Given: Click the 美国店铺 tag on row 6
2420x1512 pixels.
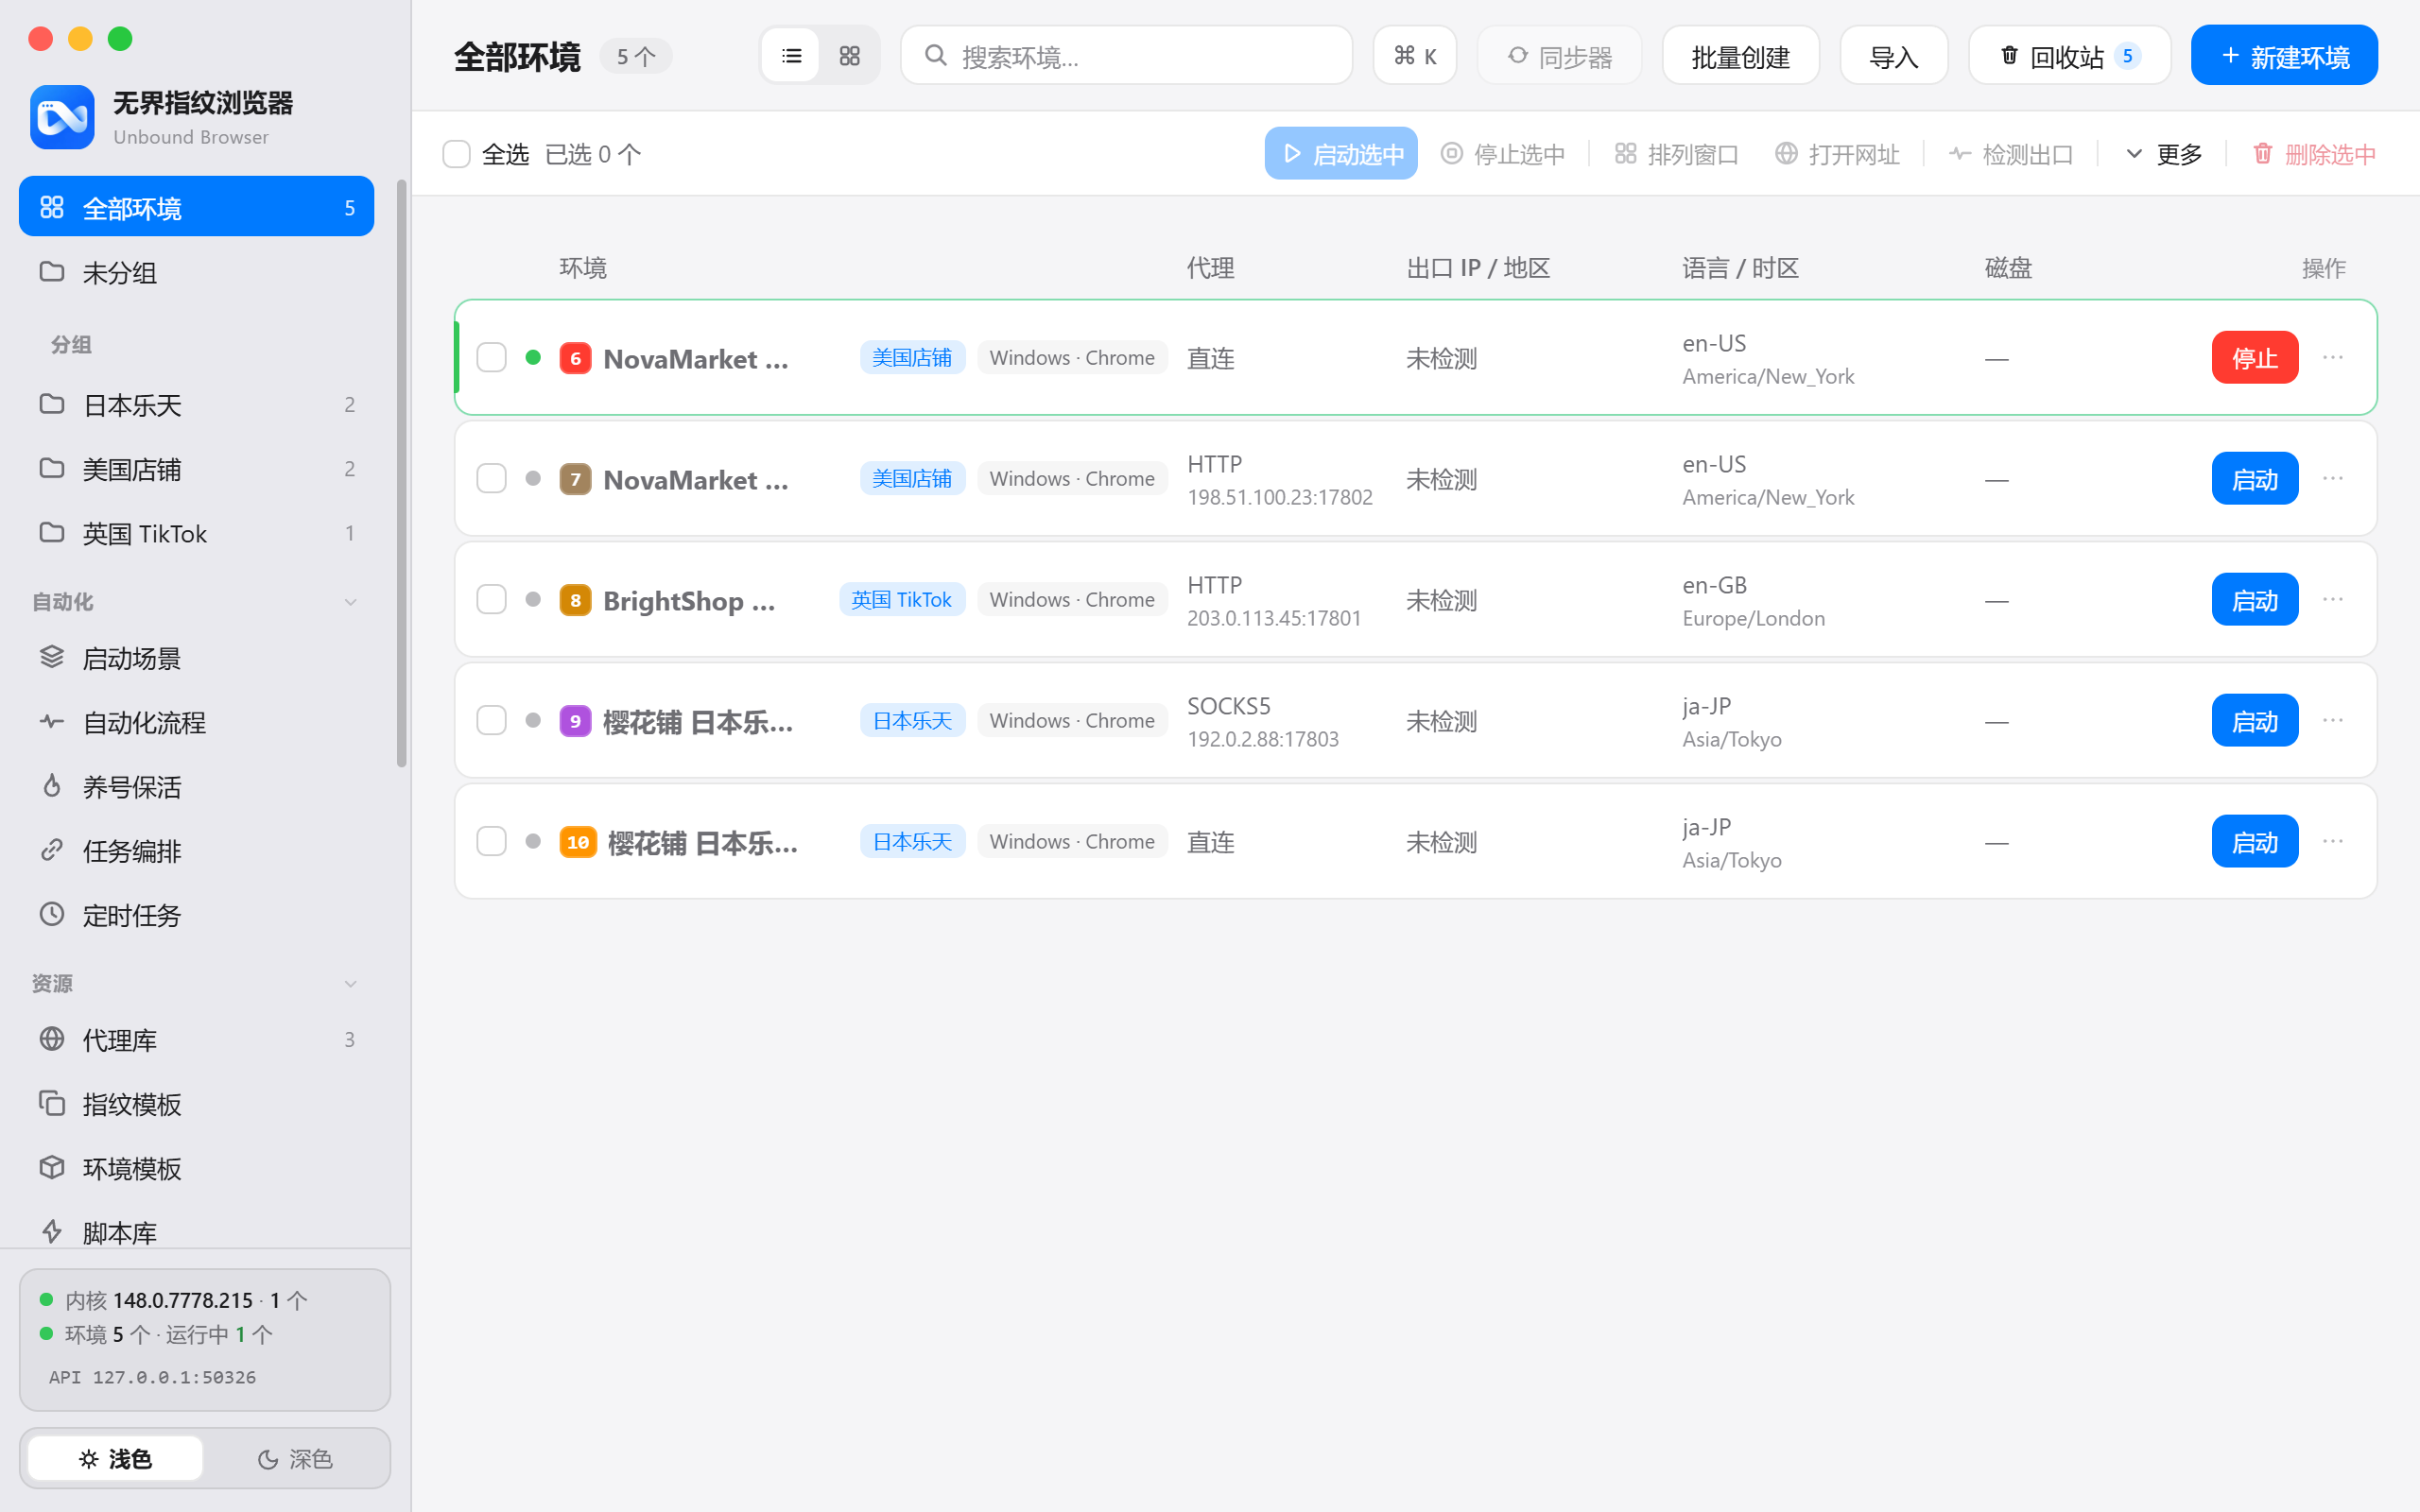Looking at the screenshot, I should (x=912, y=357).
